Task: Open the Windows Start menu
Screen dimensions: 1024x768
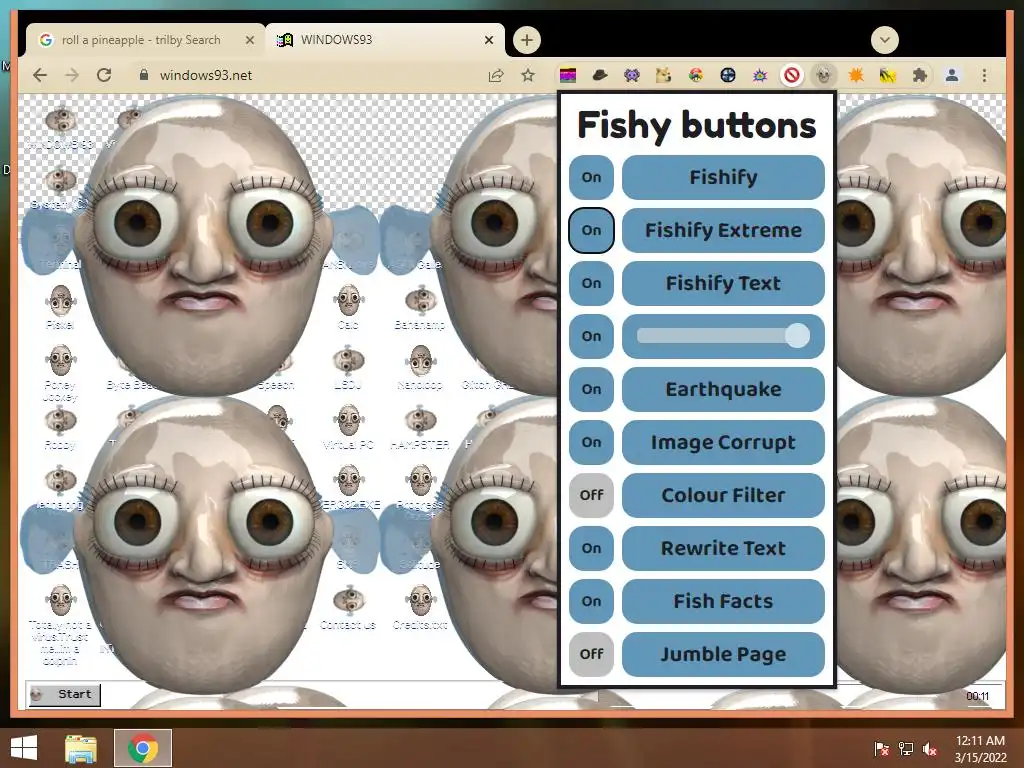Action: click(24, 748)
